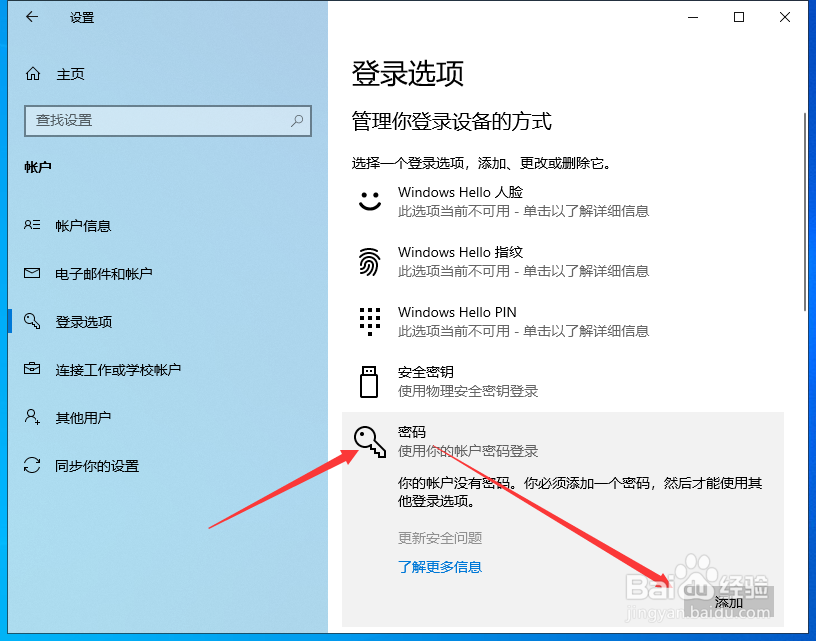
Task: Click the 使用物理安全密钥登录 description
Action: point(468,391)
